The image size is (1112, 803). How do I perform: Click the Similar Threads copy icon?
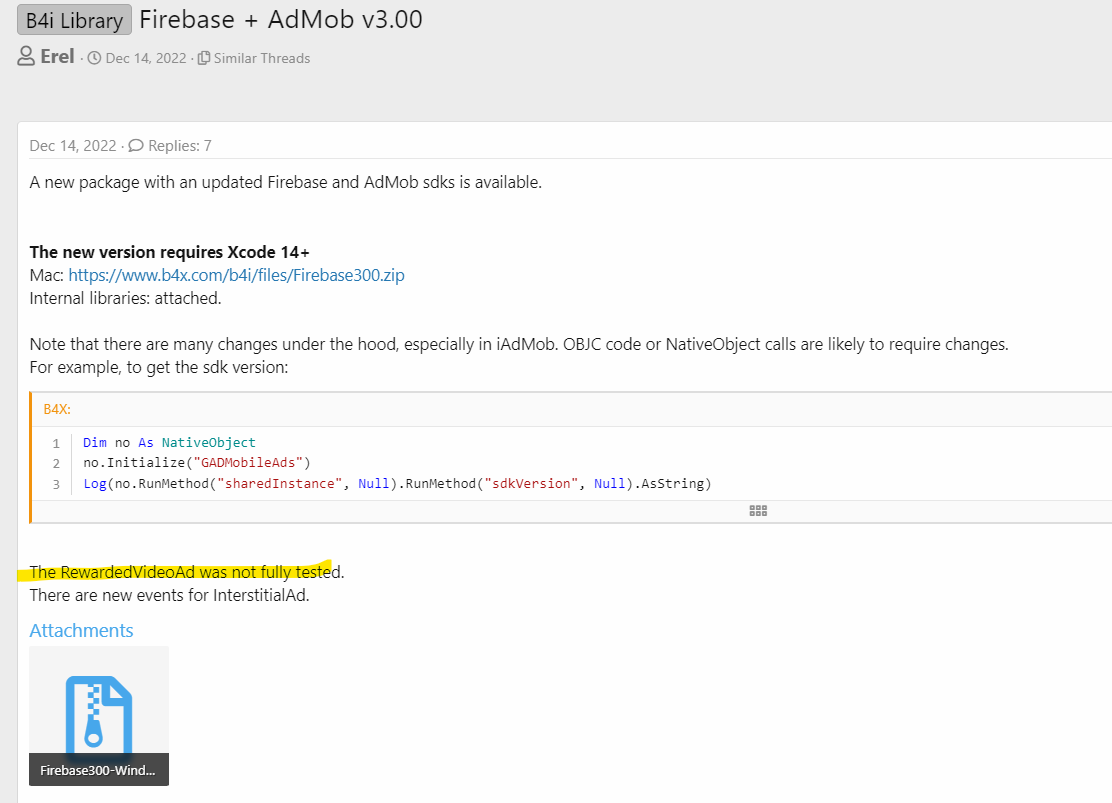click(204, 58)
